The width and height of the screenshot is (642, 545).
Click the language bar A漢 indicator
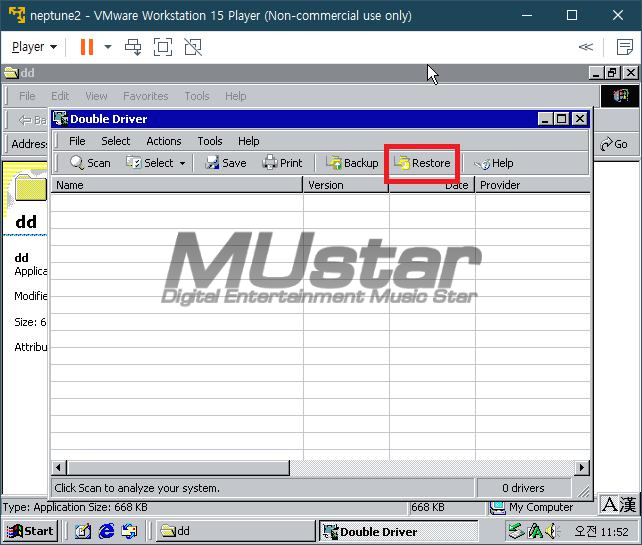[619, 504]
